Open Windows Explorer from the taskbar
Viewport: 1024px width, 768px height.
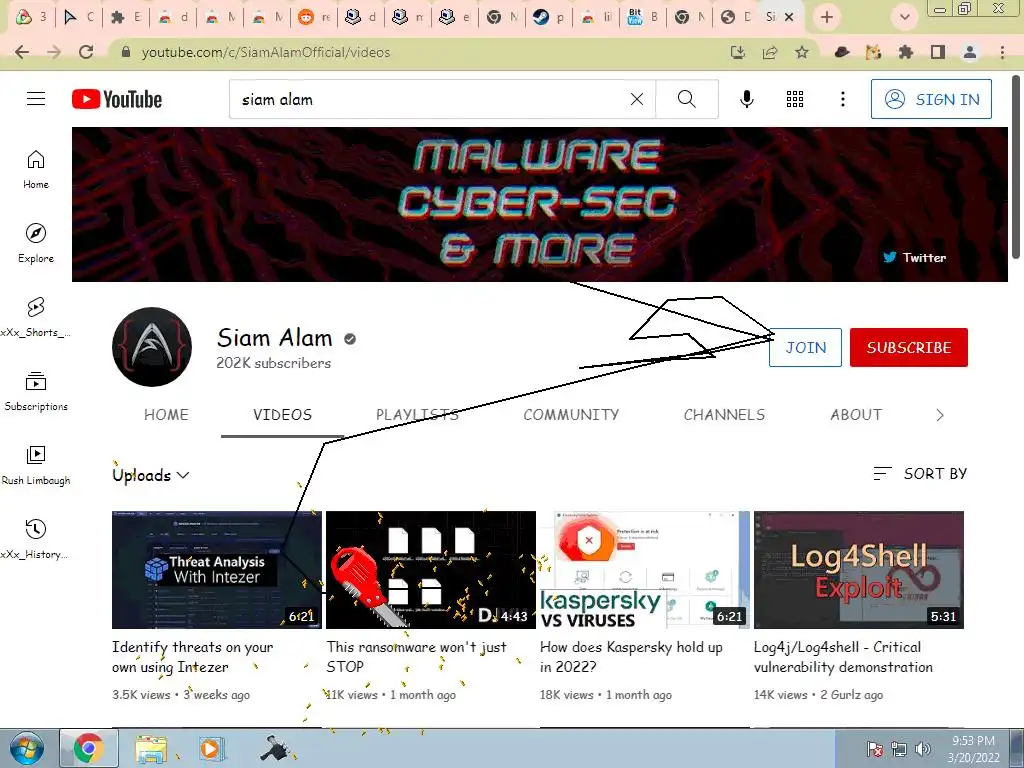point(151,748)
